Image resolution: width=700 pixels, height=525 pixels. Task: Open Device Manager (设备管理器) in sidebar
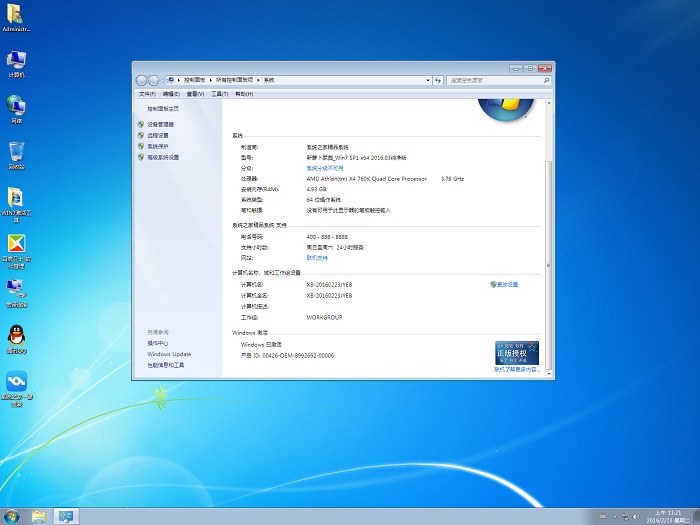[160, 124]
